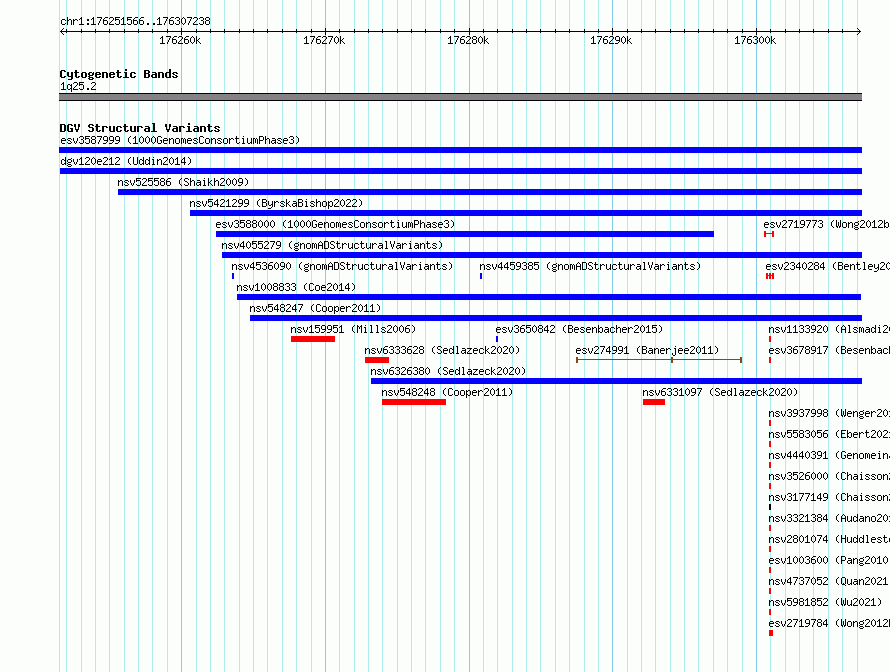Open nsv4055279 (gnomADStructuralVariants) label

click(x=332, y=245)
